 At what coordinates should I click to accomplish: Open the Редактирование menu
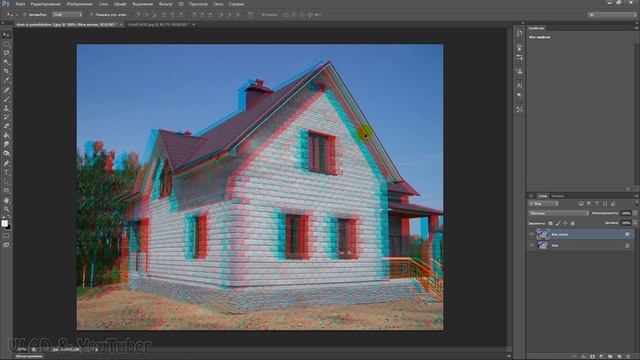pyautogui.click(x=46, y=4)
